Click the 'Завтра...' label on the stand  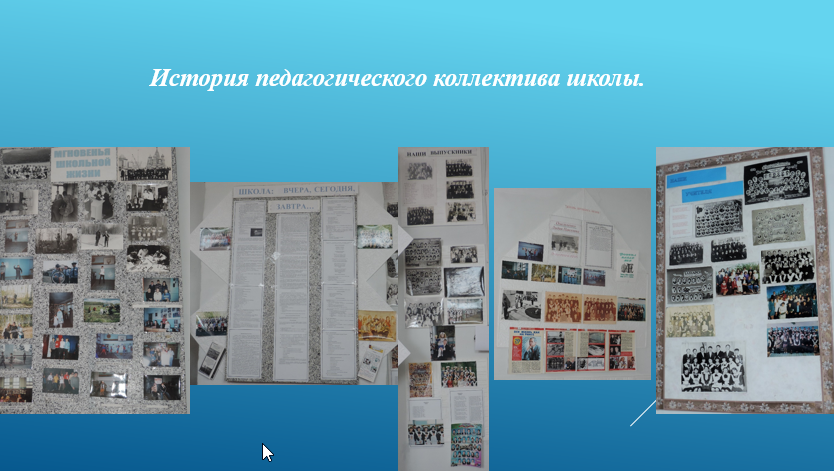tap(295, 206)
